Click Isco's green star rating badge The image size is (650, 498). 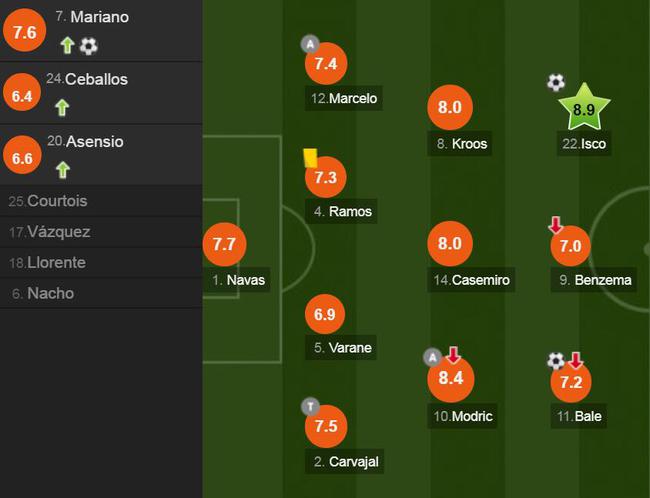point(584,108)
